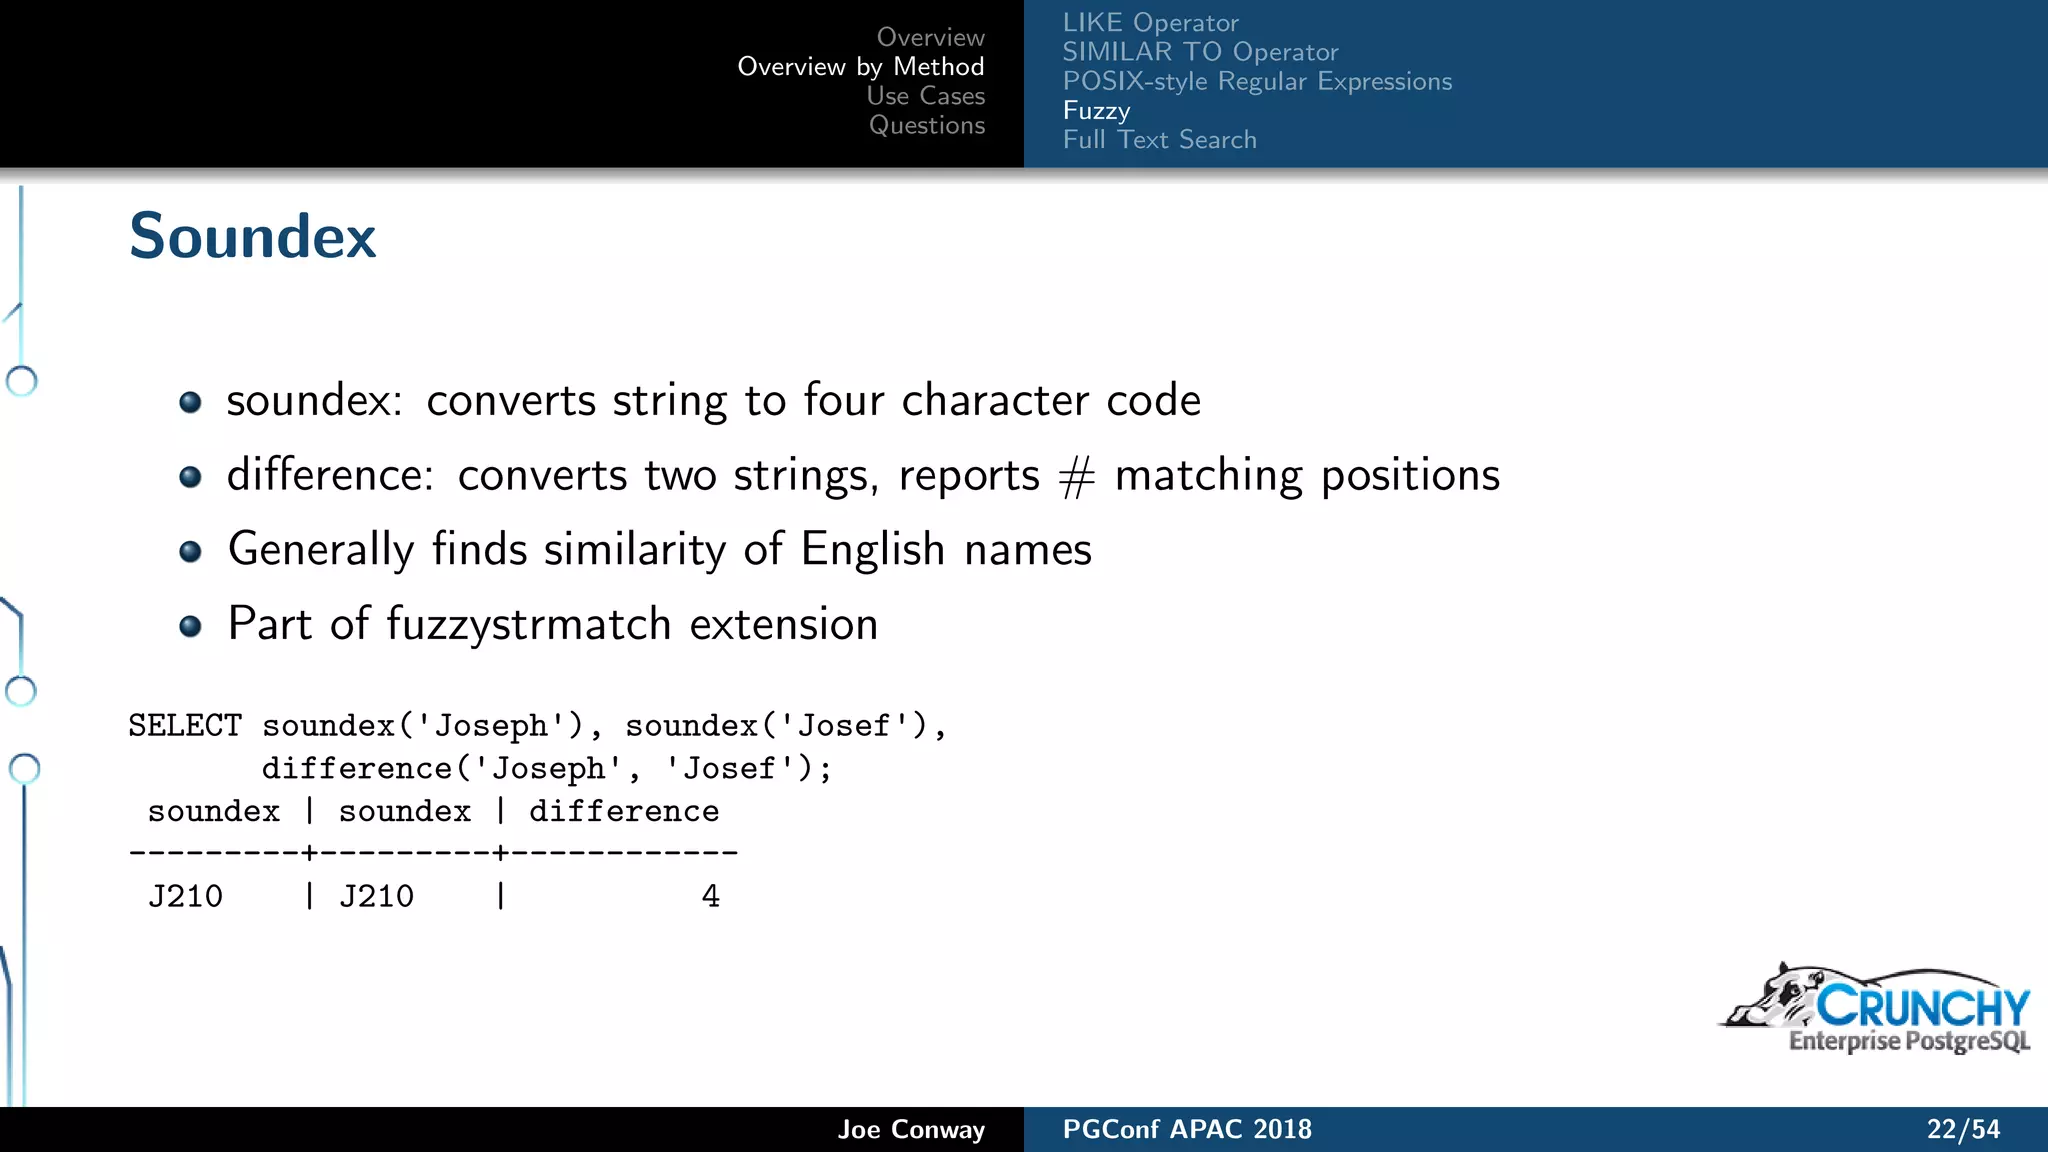Click 'Generally finds similarity of English names'
This screenshot has width=2048, height=1152.
(660, 550)
